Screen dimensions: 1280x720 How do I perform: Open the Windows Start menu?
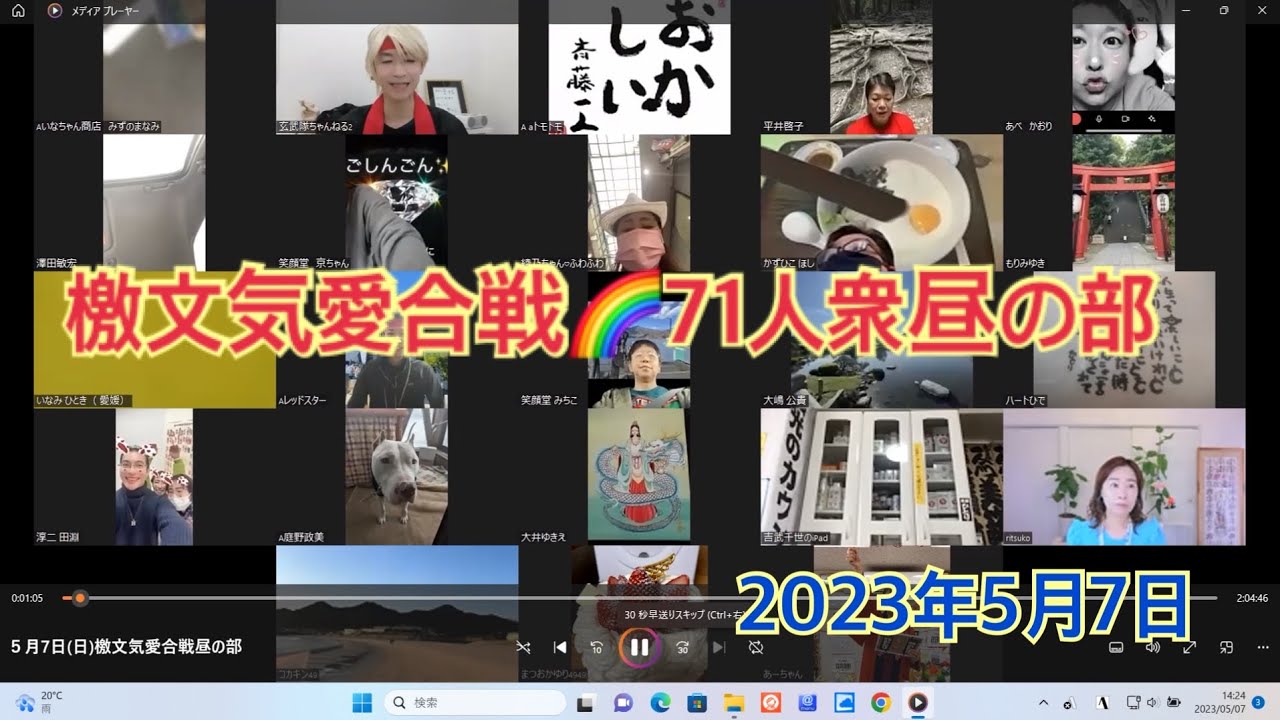[362, 702]
